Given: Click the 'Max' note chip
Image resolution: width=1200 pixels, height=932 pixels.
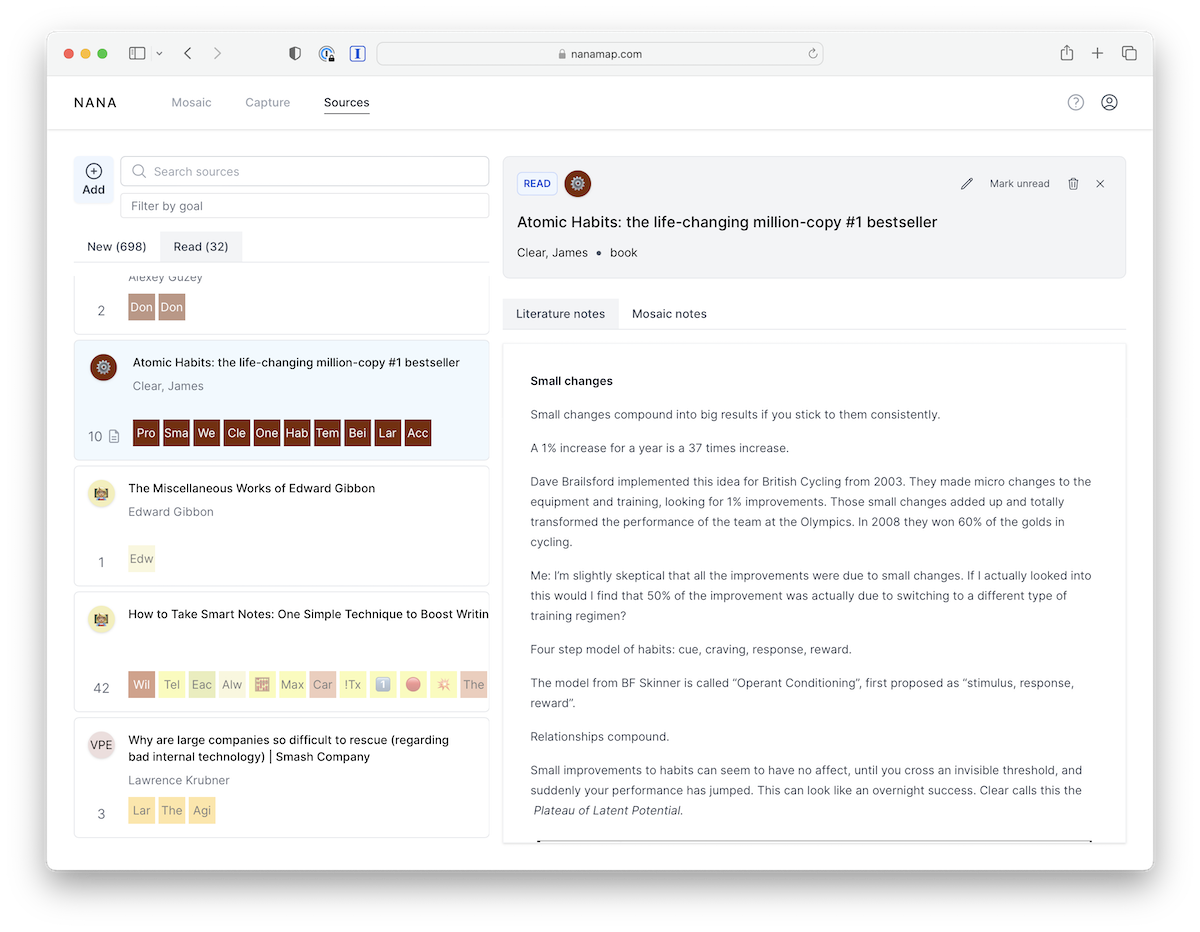Looking at the screenshot, I should 293,685.
